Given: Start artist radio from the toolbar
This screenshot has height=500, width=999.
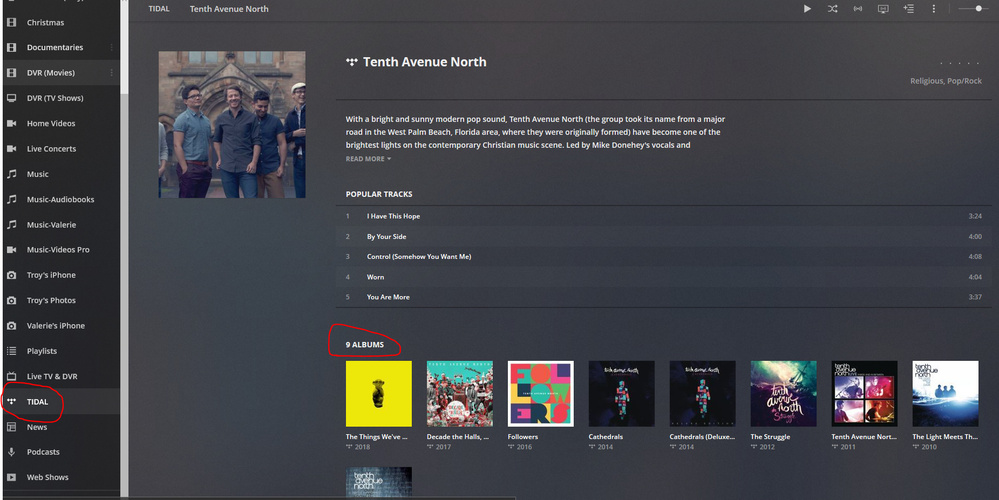Looking at the screenshot, I should tap(858, 9).
